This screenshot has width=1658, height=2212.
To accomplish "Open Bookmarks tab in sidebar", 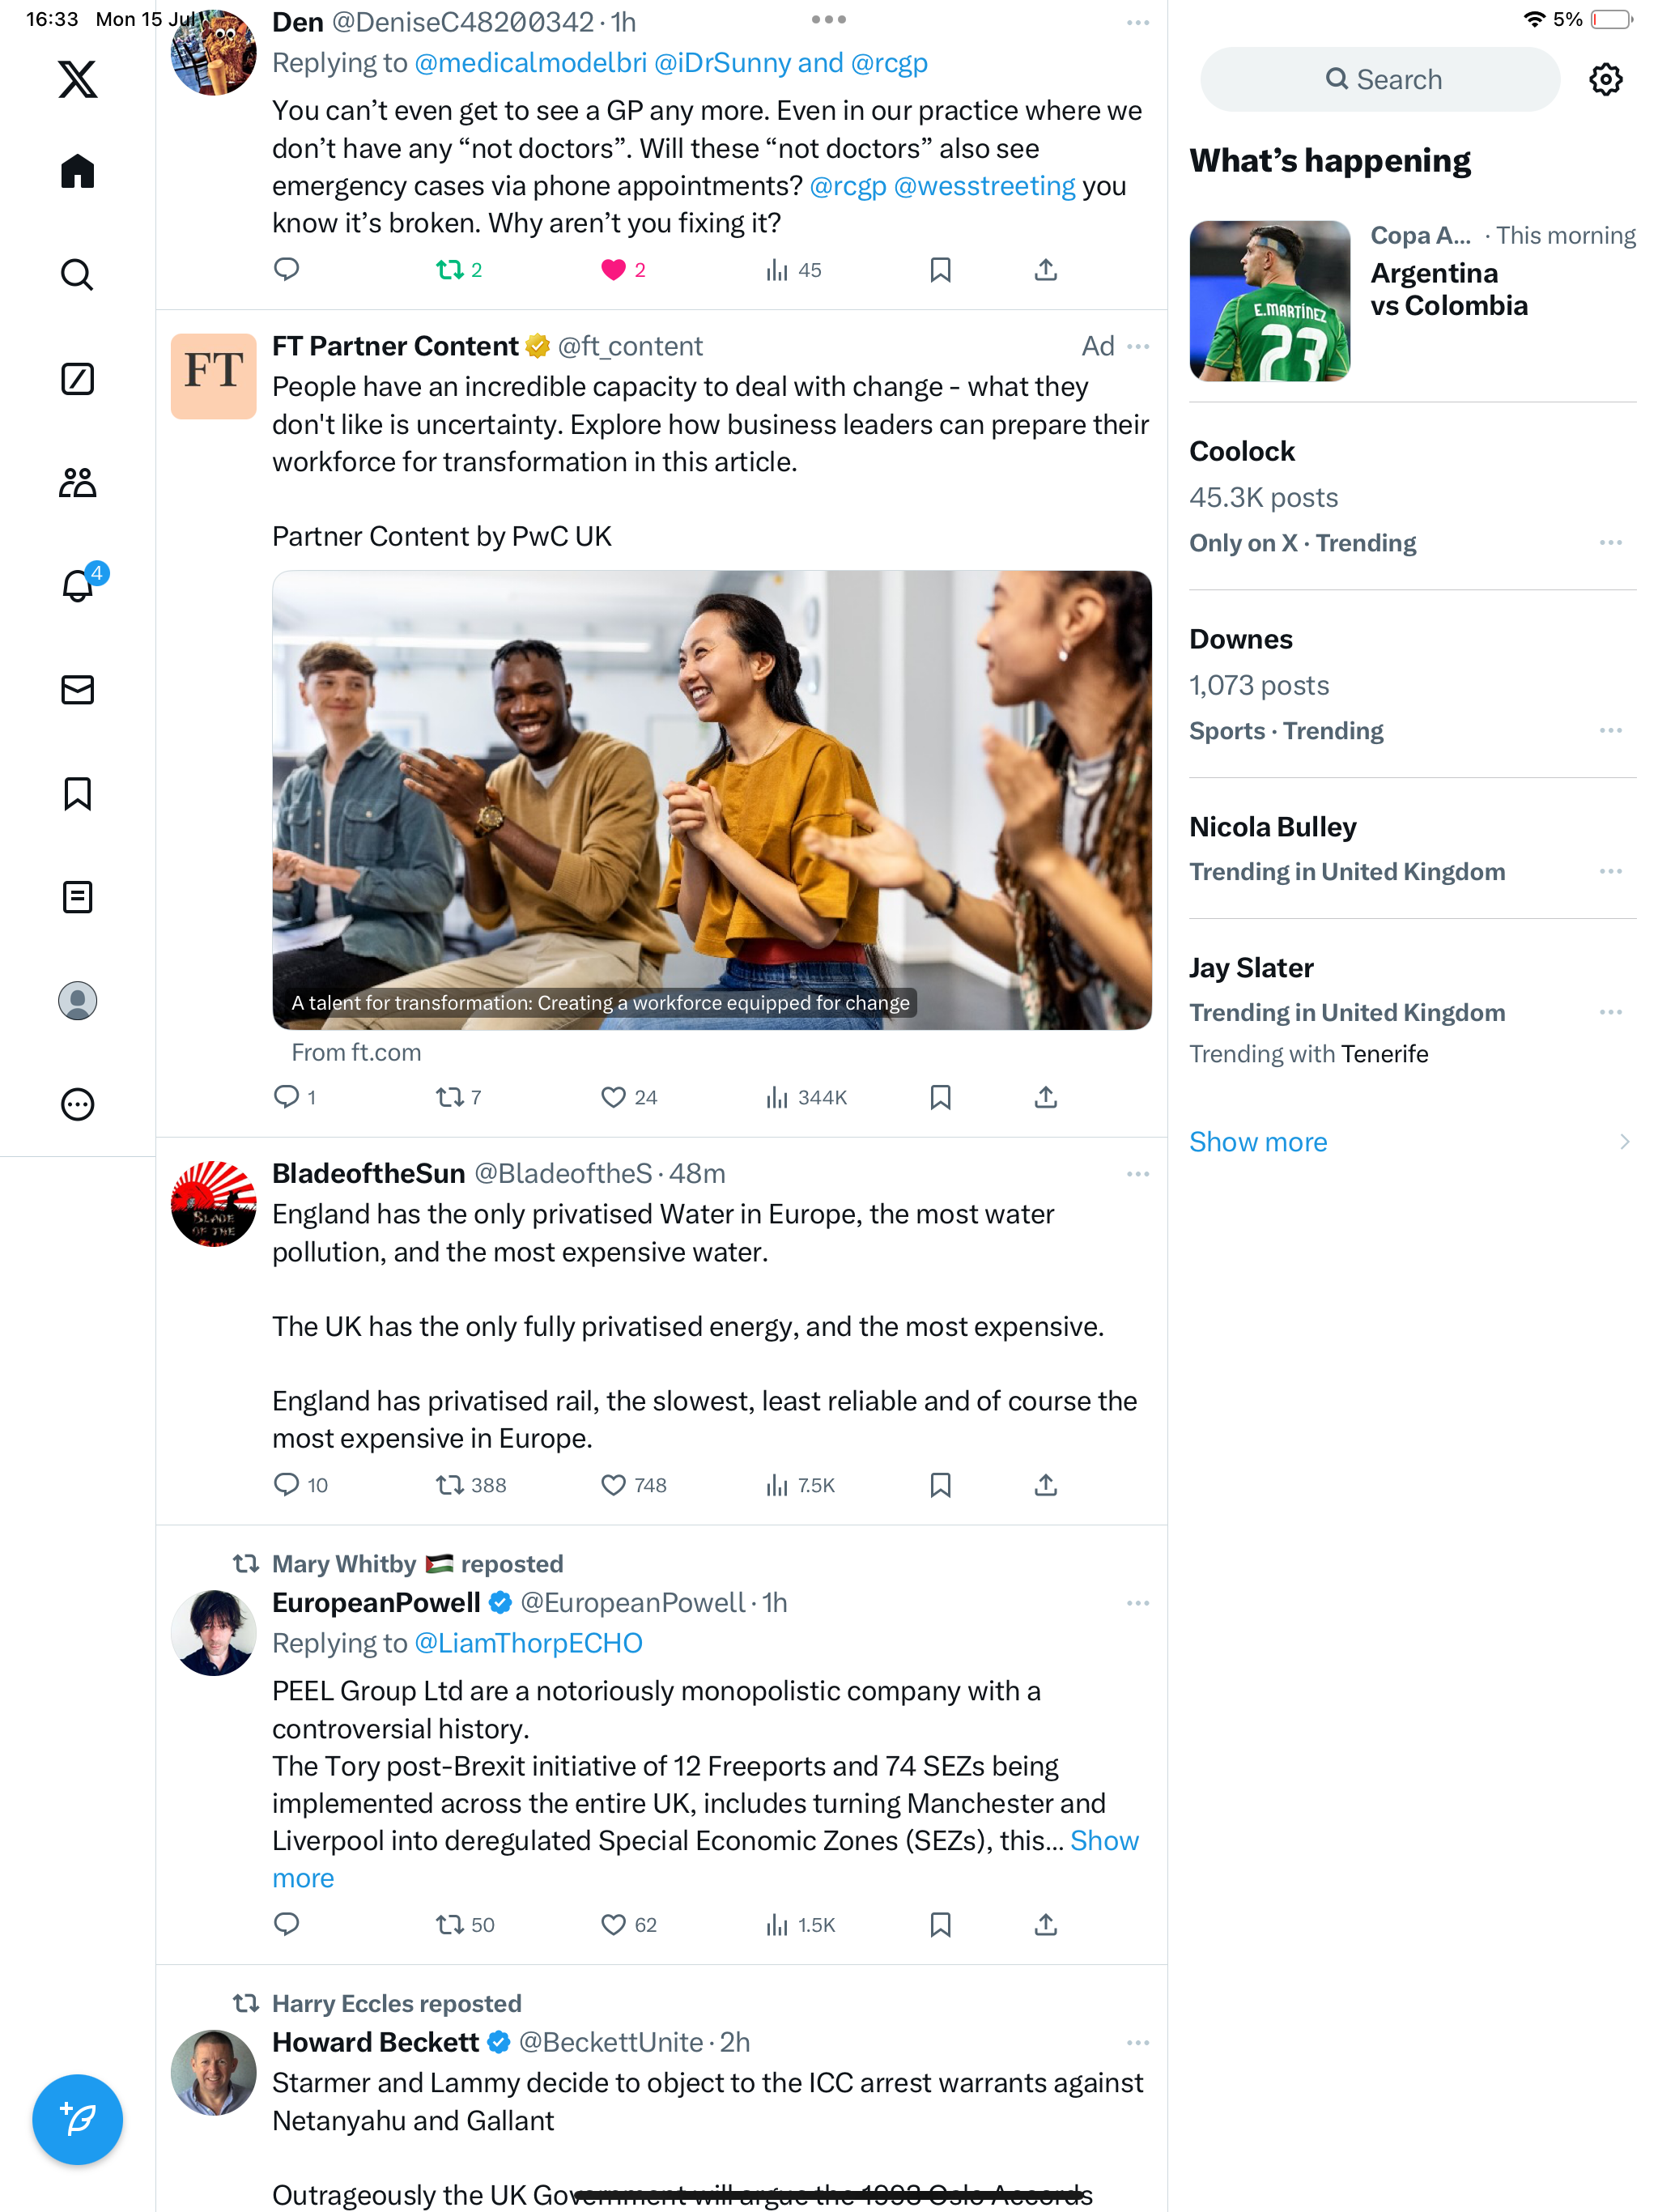I will tap(77, 794).
